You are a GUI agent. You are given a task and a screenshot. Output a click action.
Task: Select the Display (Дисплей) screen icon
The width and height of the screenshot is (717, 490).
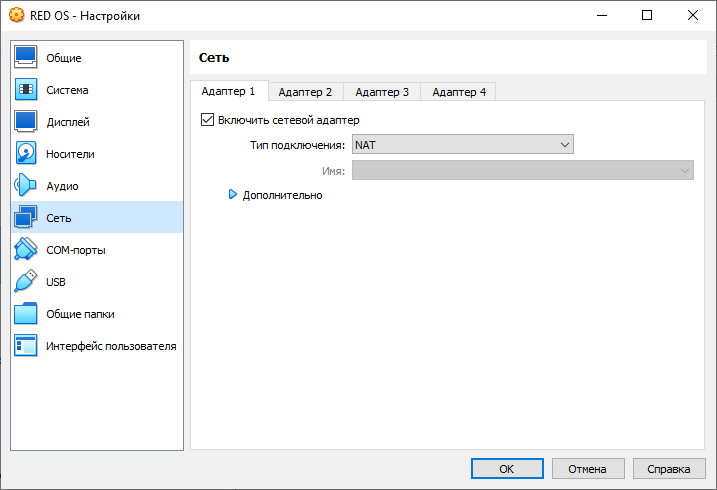[x=26, y=122]
